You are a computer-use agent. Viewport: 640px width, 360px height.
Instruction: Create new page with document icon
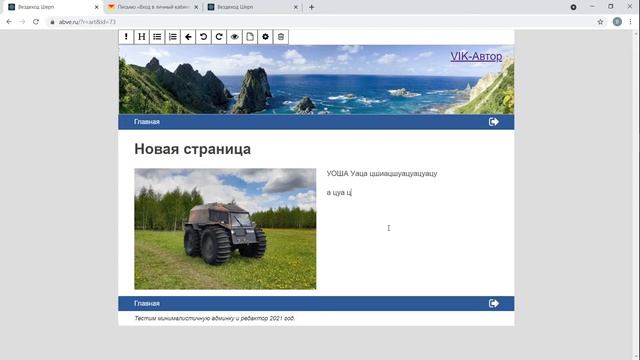point(250,37)
